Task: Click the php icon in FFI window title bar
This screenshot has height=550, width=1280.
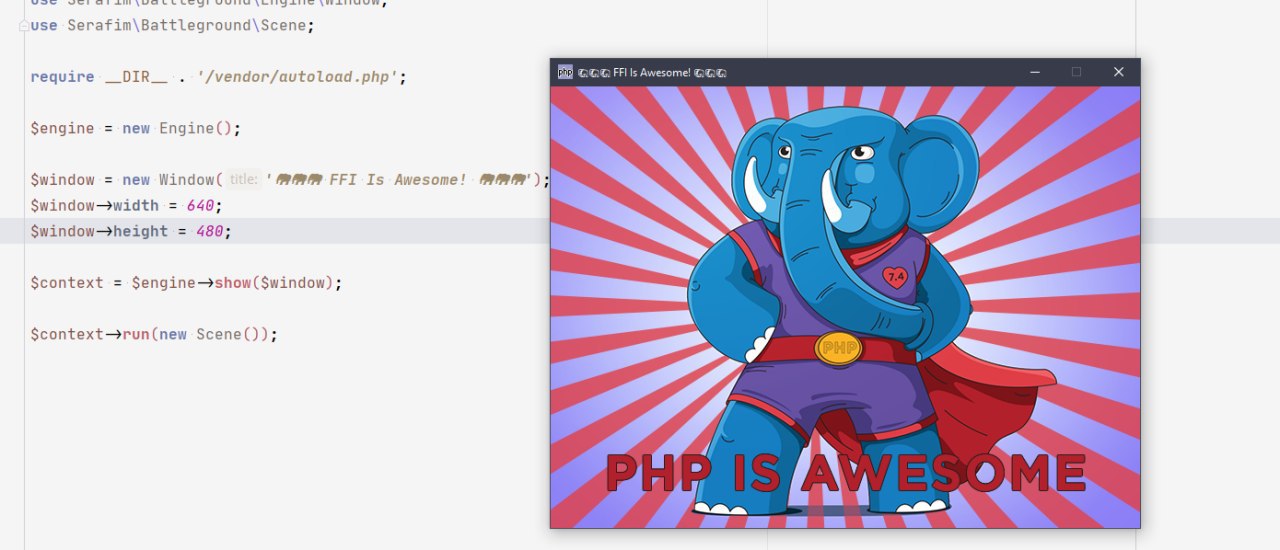Action: 565,72
